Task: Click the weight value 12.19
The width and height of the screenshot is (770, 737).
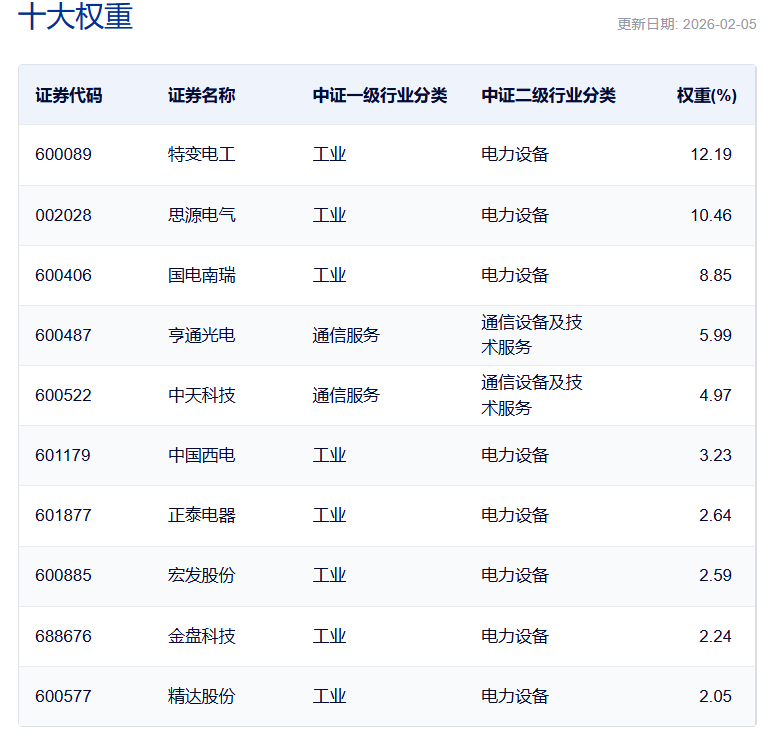Action: [x=711, y=154]
